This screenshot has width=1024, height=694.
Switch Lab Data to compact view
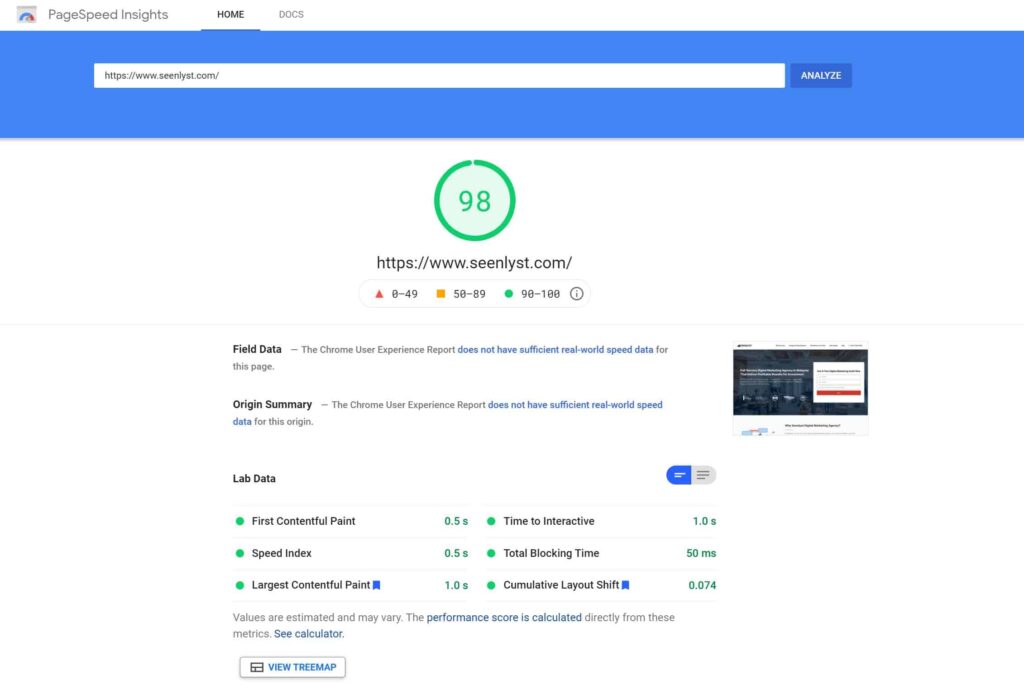tap(679, 475)
